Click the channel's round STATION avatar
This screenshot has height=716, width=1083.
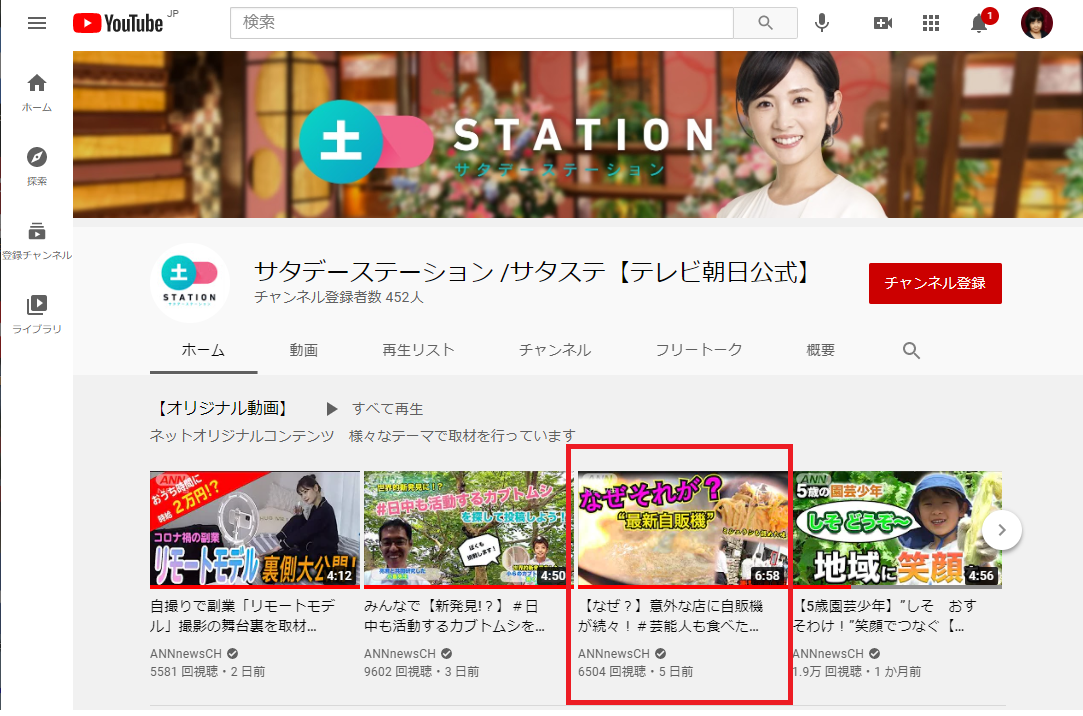[x=190, y=283]
